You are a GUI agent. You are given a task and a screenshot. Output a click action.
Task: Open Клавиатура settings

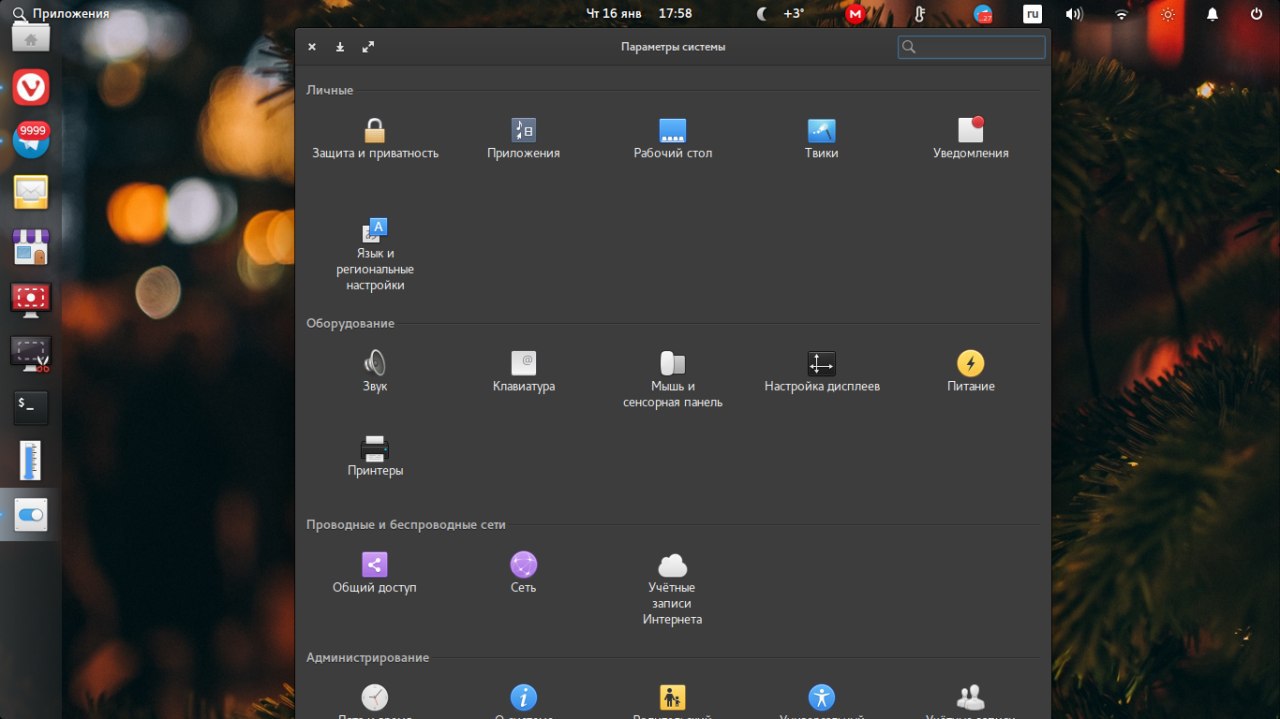coord(523,372)
